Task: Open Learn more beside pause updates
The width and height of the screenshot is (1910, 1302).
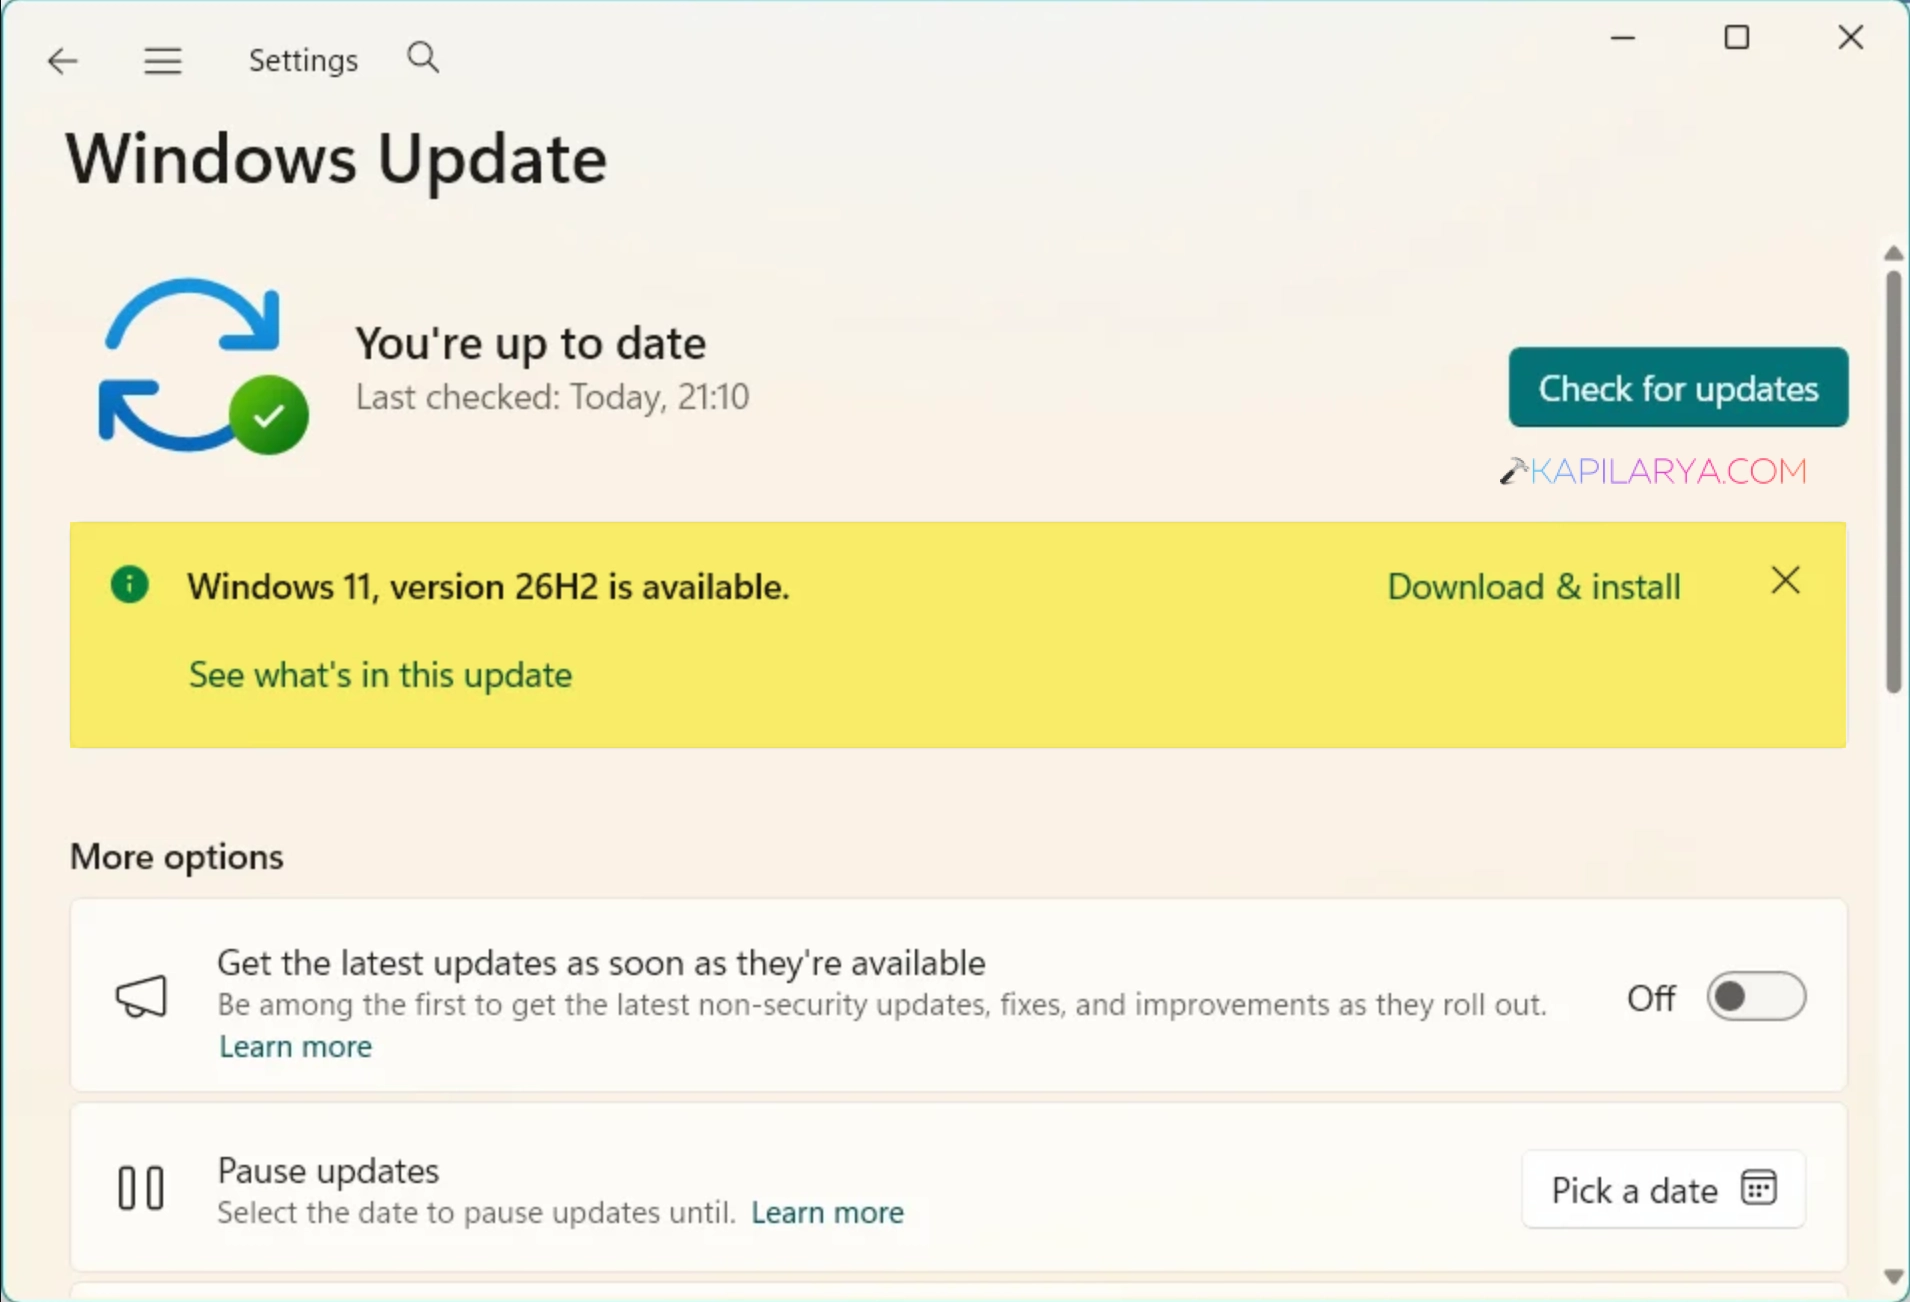Action: tap(827, 1212)
